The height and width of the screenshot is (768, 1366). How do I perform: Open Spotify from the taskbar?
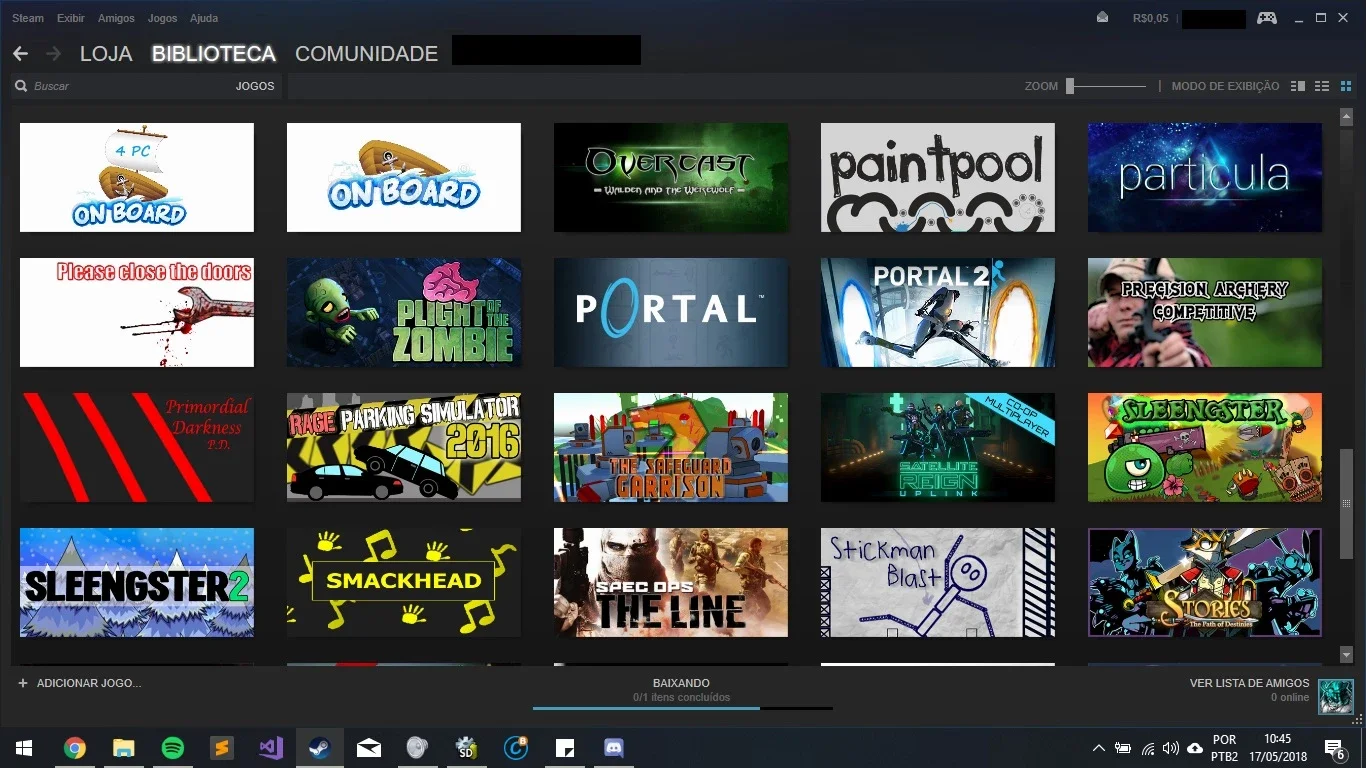coord(172,748)
